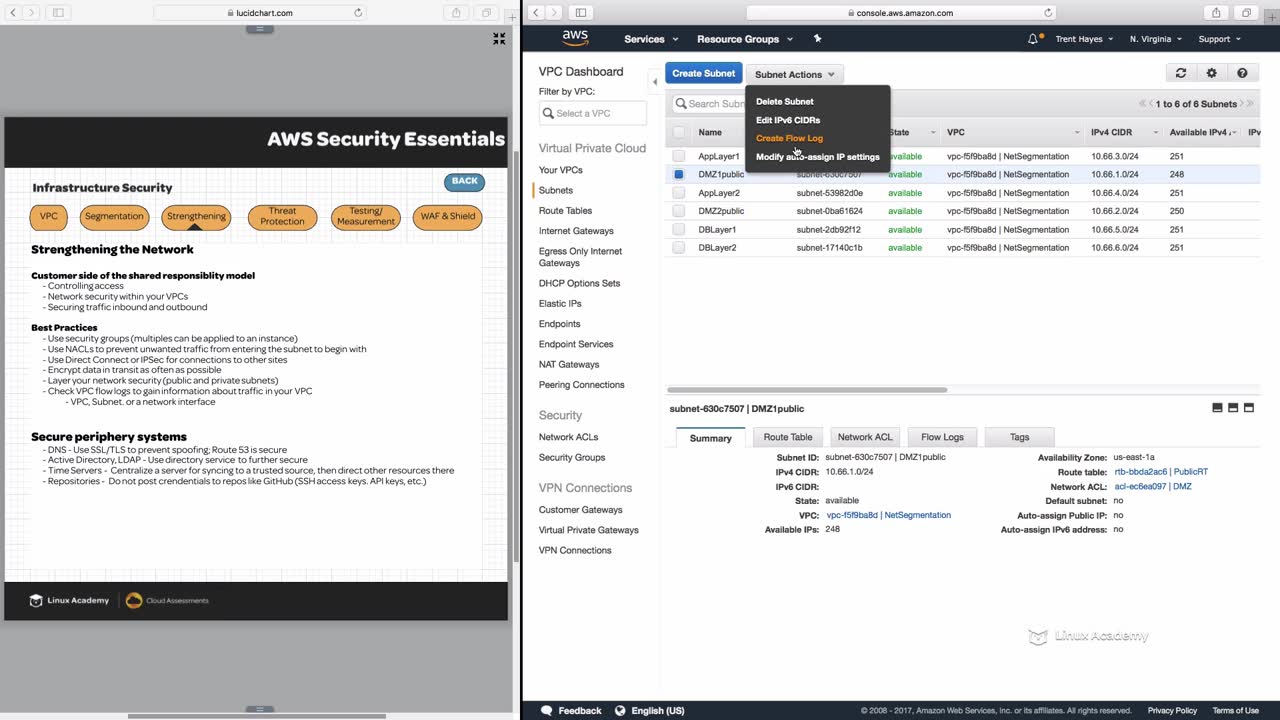Click the Create Subnet button

coord(703,73)
